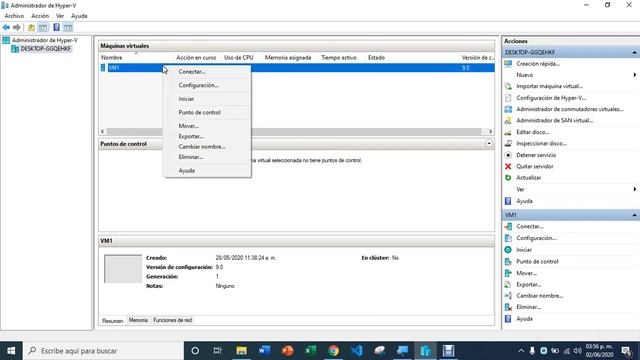Click green Actualizar icon
This screenshot has height=360, width=640.
508,178
